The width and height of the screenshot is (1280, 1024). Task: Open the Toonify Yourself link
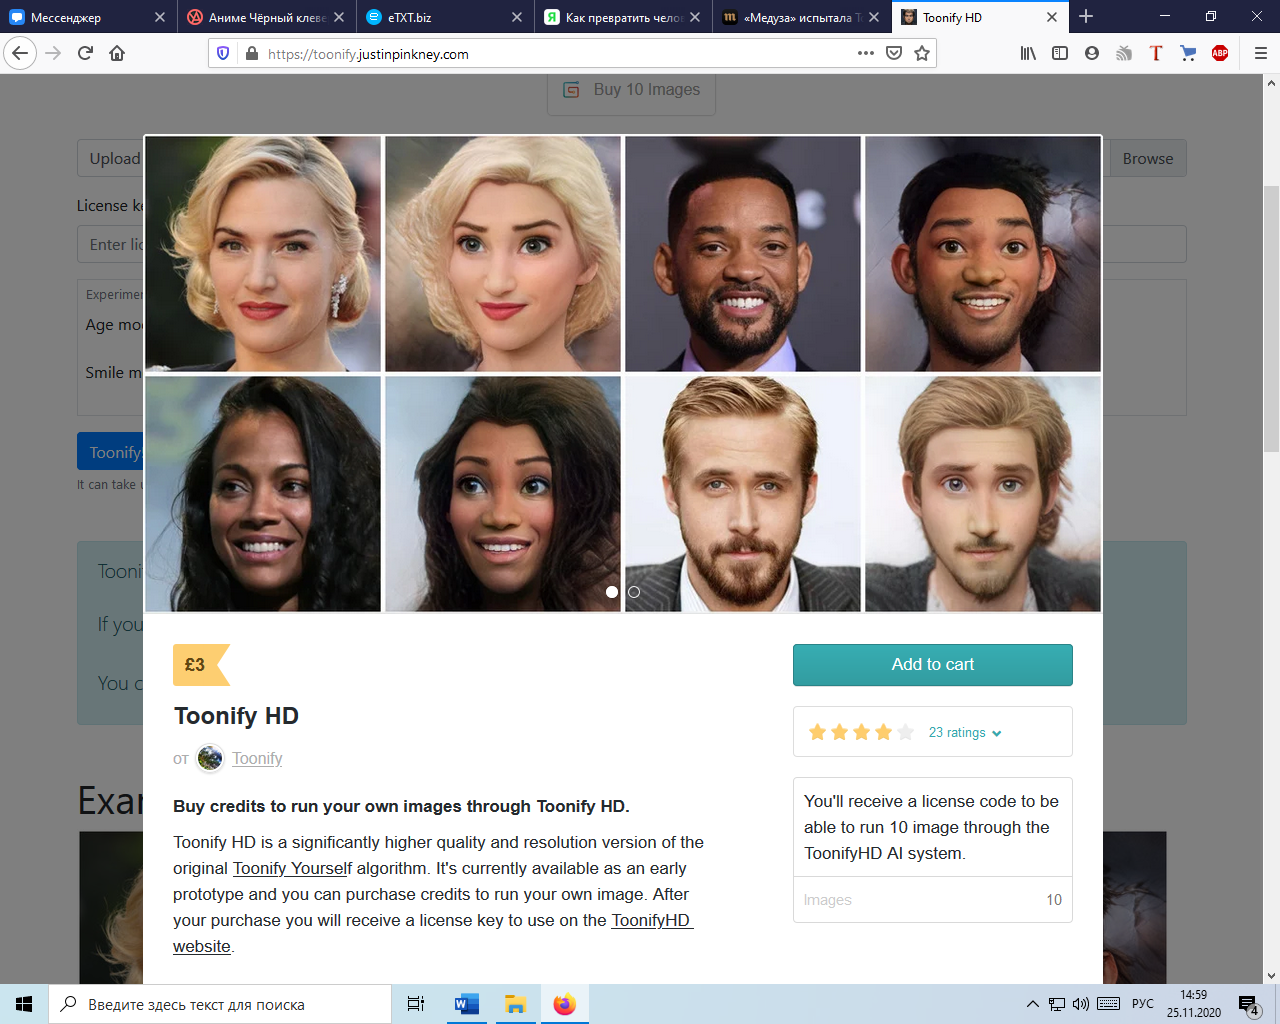pyautogui.click(x=292, y=868)
